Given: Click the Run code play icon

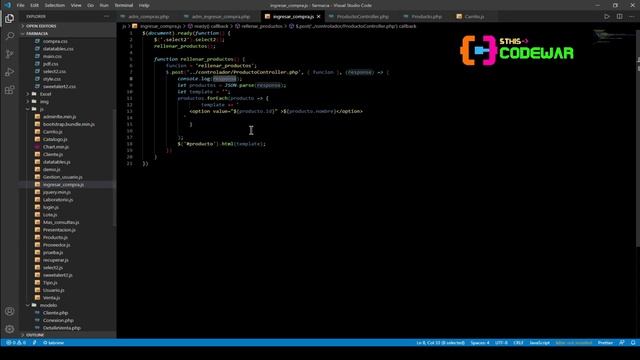Looking at the screenshot, I should click(x=607, y=16).
